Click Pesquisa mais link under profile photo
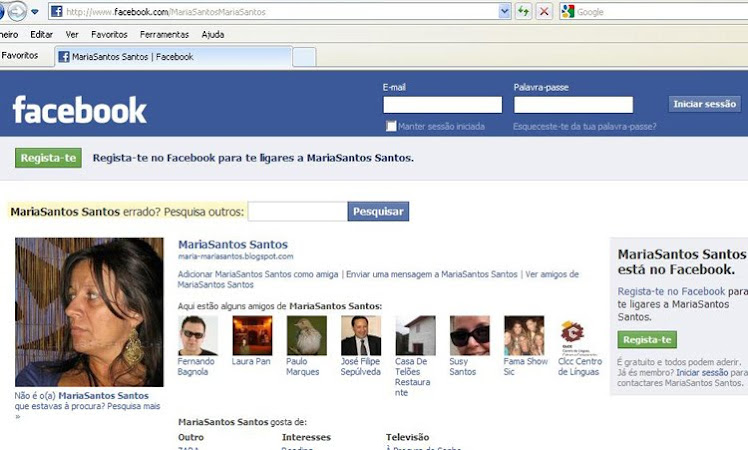 point(134,406)
